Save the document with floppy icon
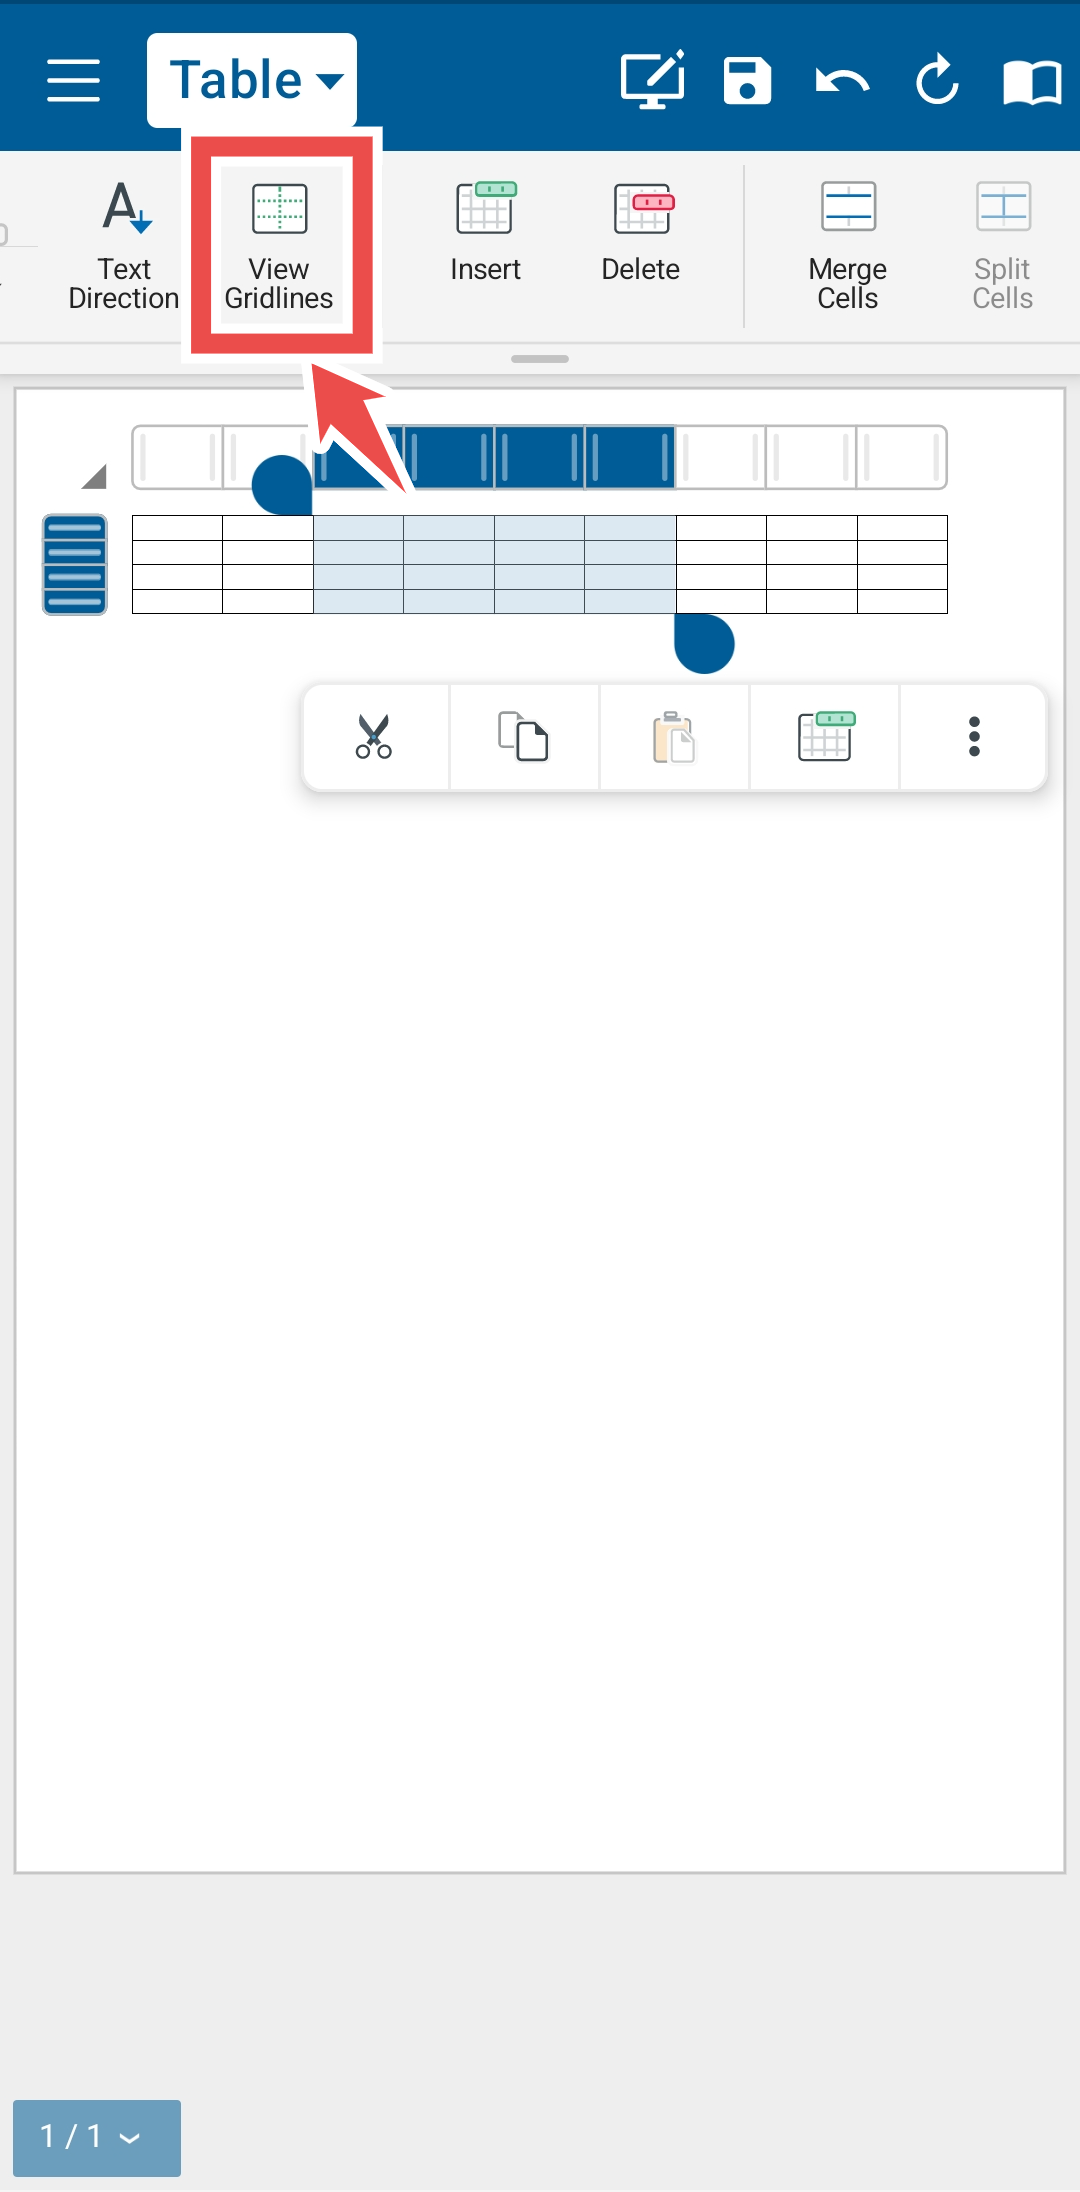The height and width of the screenshot is (2192, 1080). [x=747, y=80]
